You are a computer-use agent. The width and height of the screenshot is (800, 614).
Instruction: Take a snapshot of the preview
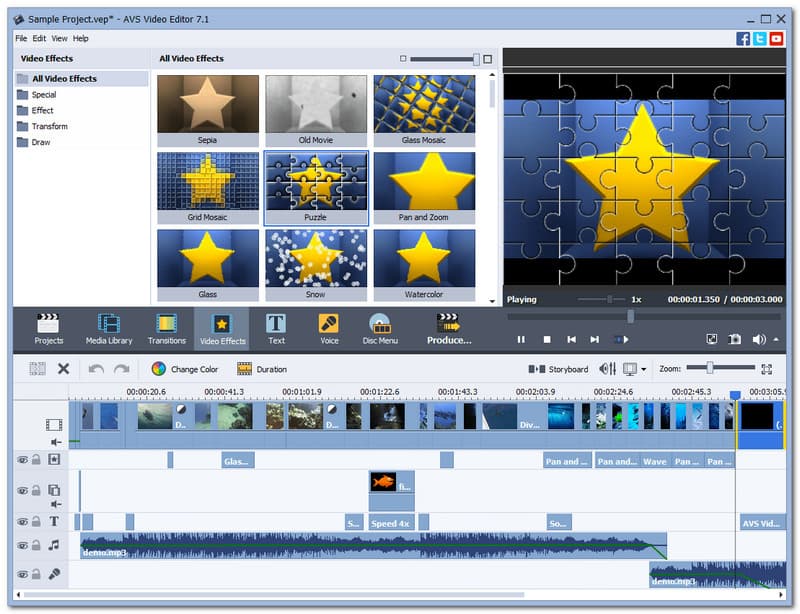(735, 339)
